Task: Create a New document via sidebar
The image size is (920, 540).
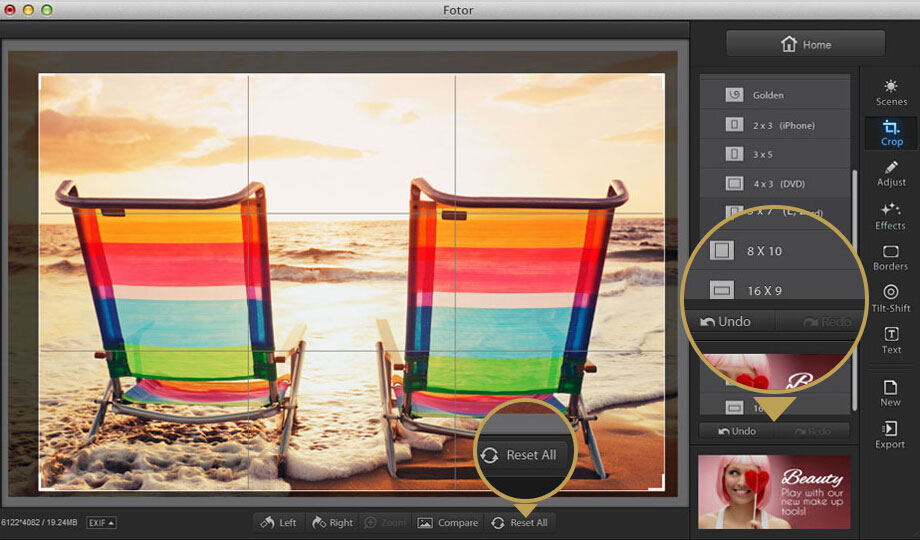Action: click(x=890, y=393)
